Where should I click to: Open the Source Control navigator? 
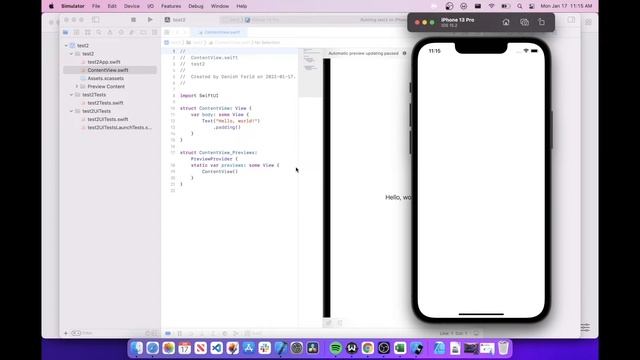click(x=76, y=32)
